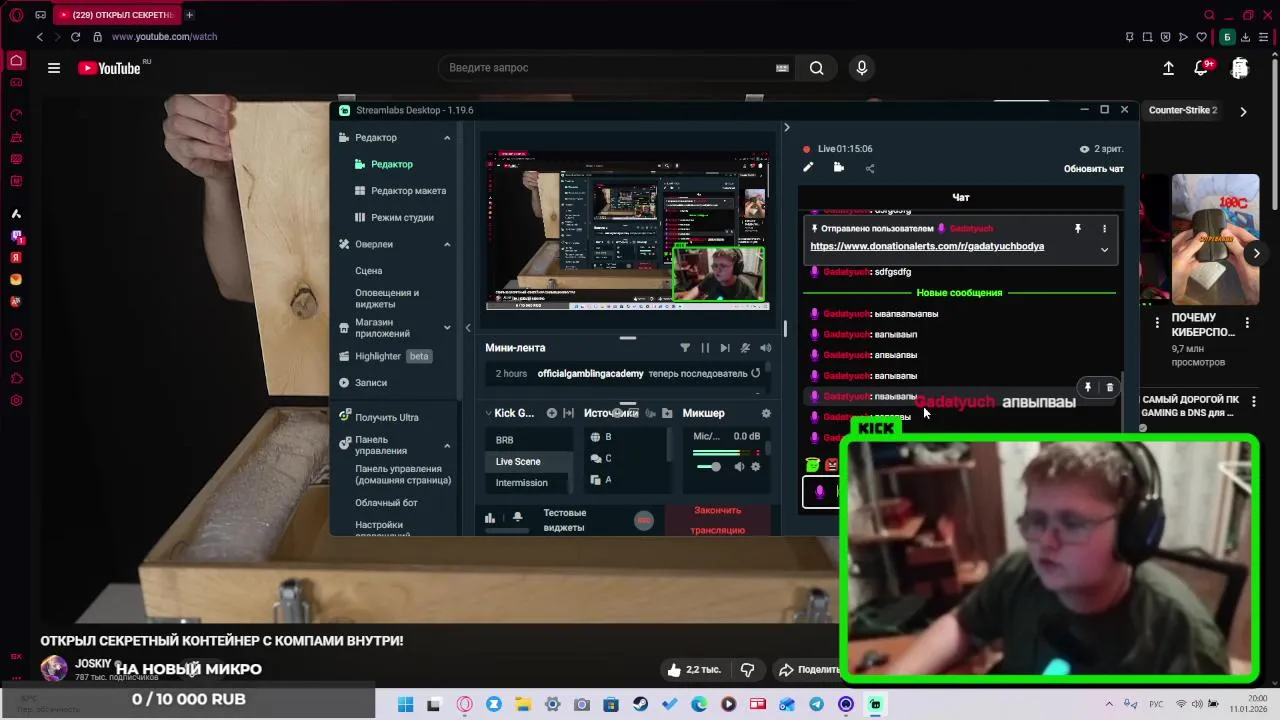Share the stream via share icon
Screen dimensions: 1280x720
(870, 168)
